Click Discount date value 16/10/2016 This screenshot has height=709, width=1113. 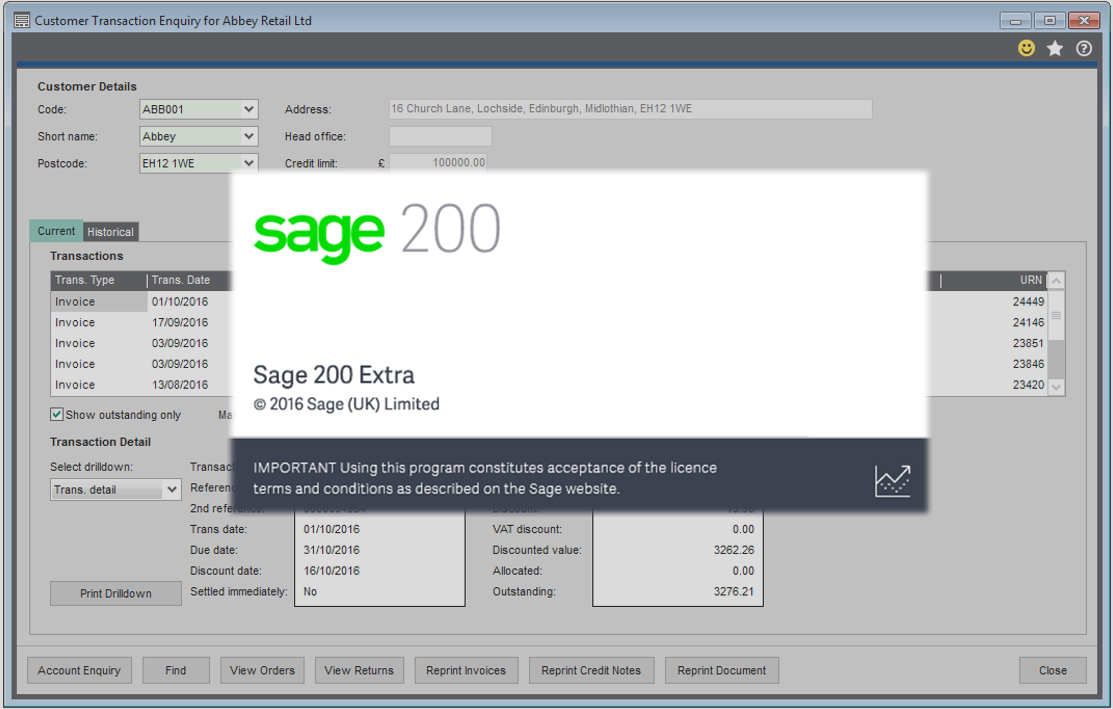[x=331, y=571]
